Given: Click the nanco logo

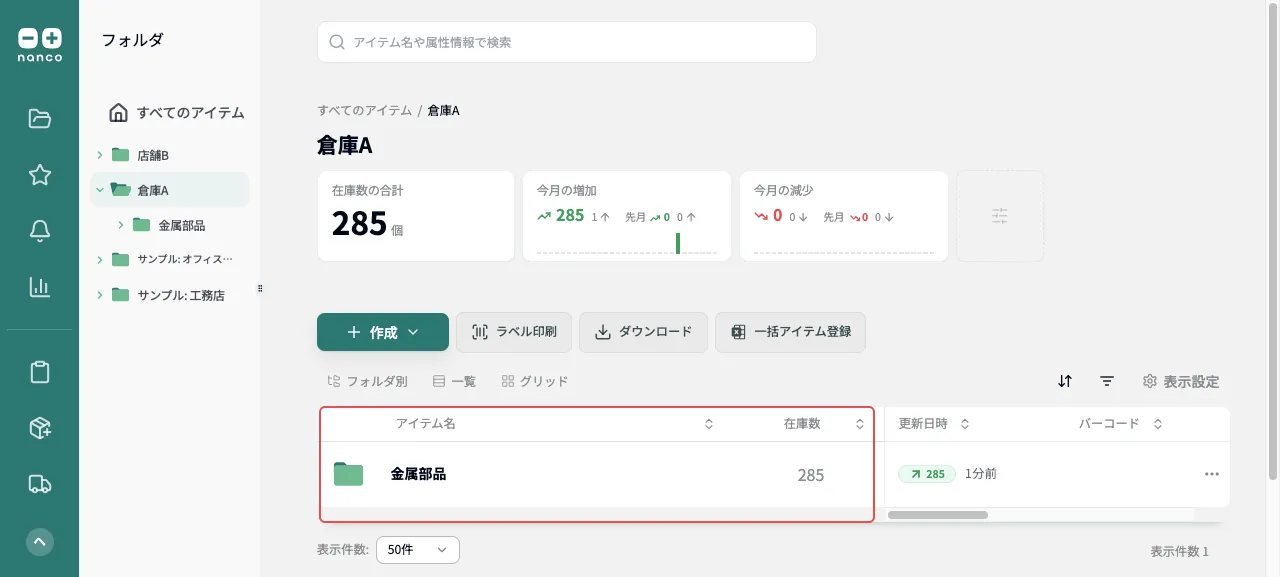Looking at the screenshot, I should coord(40,45).
